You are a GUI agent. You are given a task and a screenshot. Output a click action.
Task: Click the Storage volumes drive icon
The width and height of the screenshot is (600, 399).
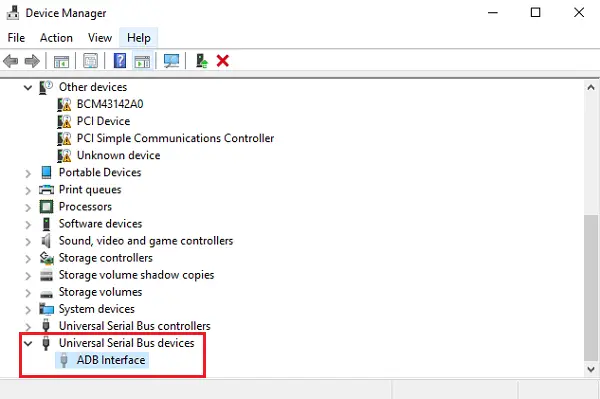(x=46, y=293)
